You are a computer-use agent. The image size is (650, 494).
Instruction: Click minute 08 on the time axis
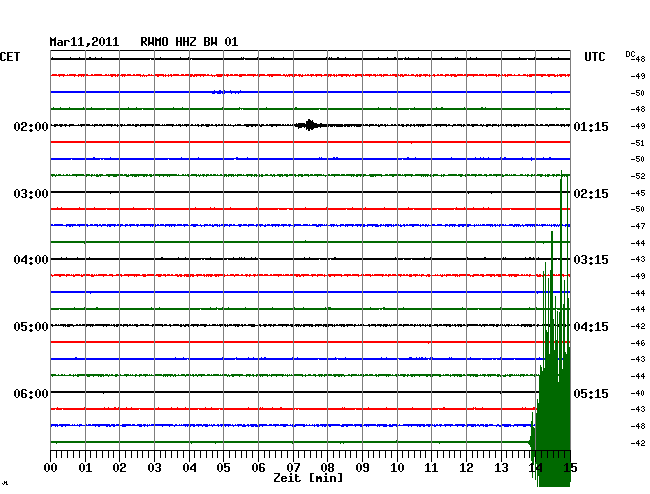click(x=327, y=467)
